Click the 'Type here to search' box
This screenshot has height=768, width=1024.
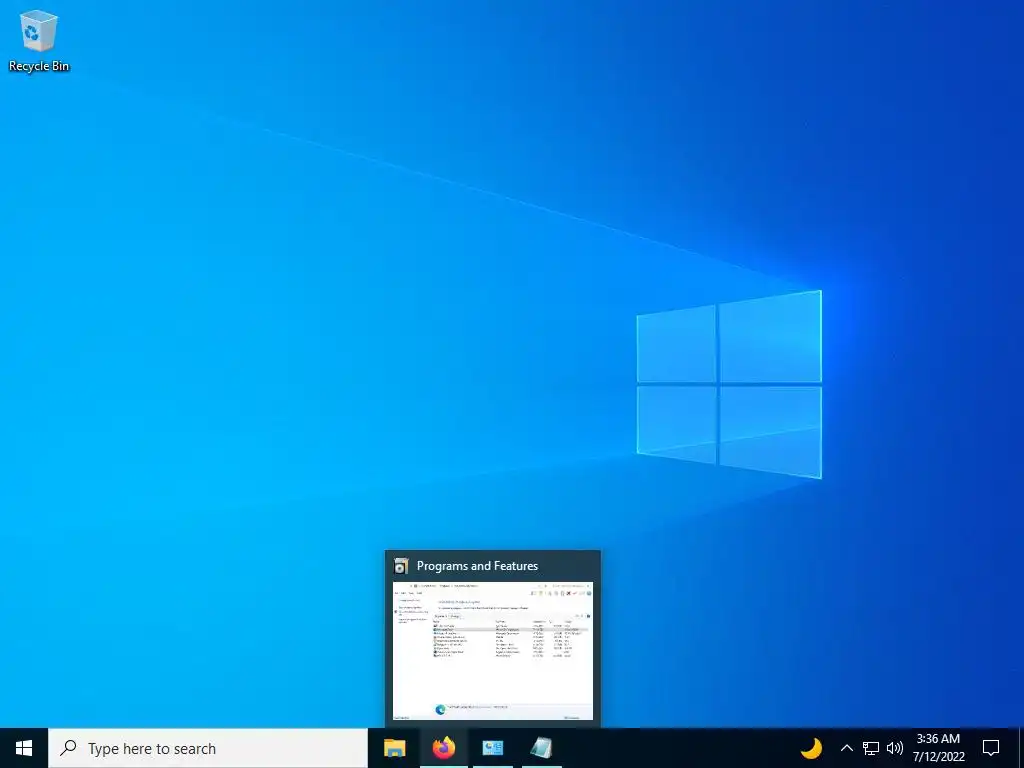[208, 748]
